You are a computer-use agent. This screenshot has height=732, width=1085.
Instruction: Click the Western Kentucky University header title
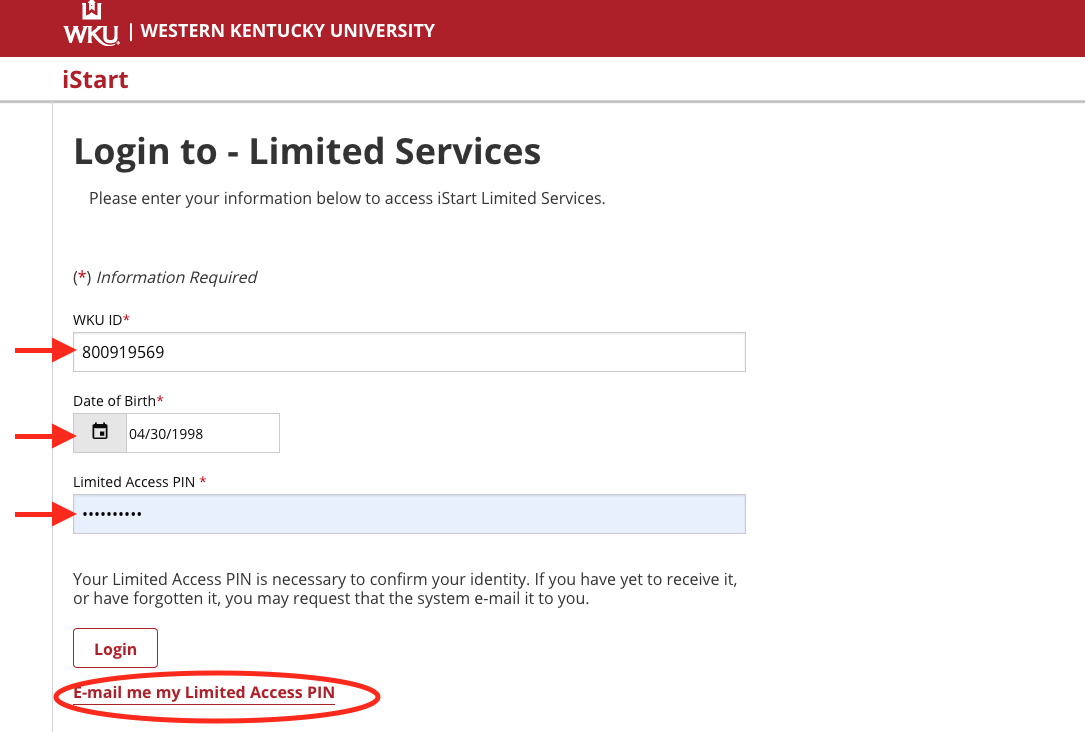pos(288,31)
